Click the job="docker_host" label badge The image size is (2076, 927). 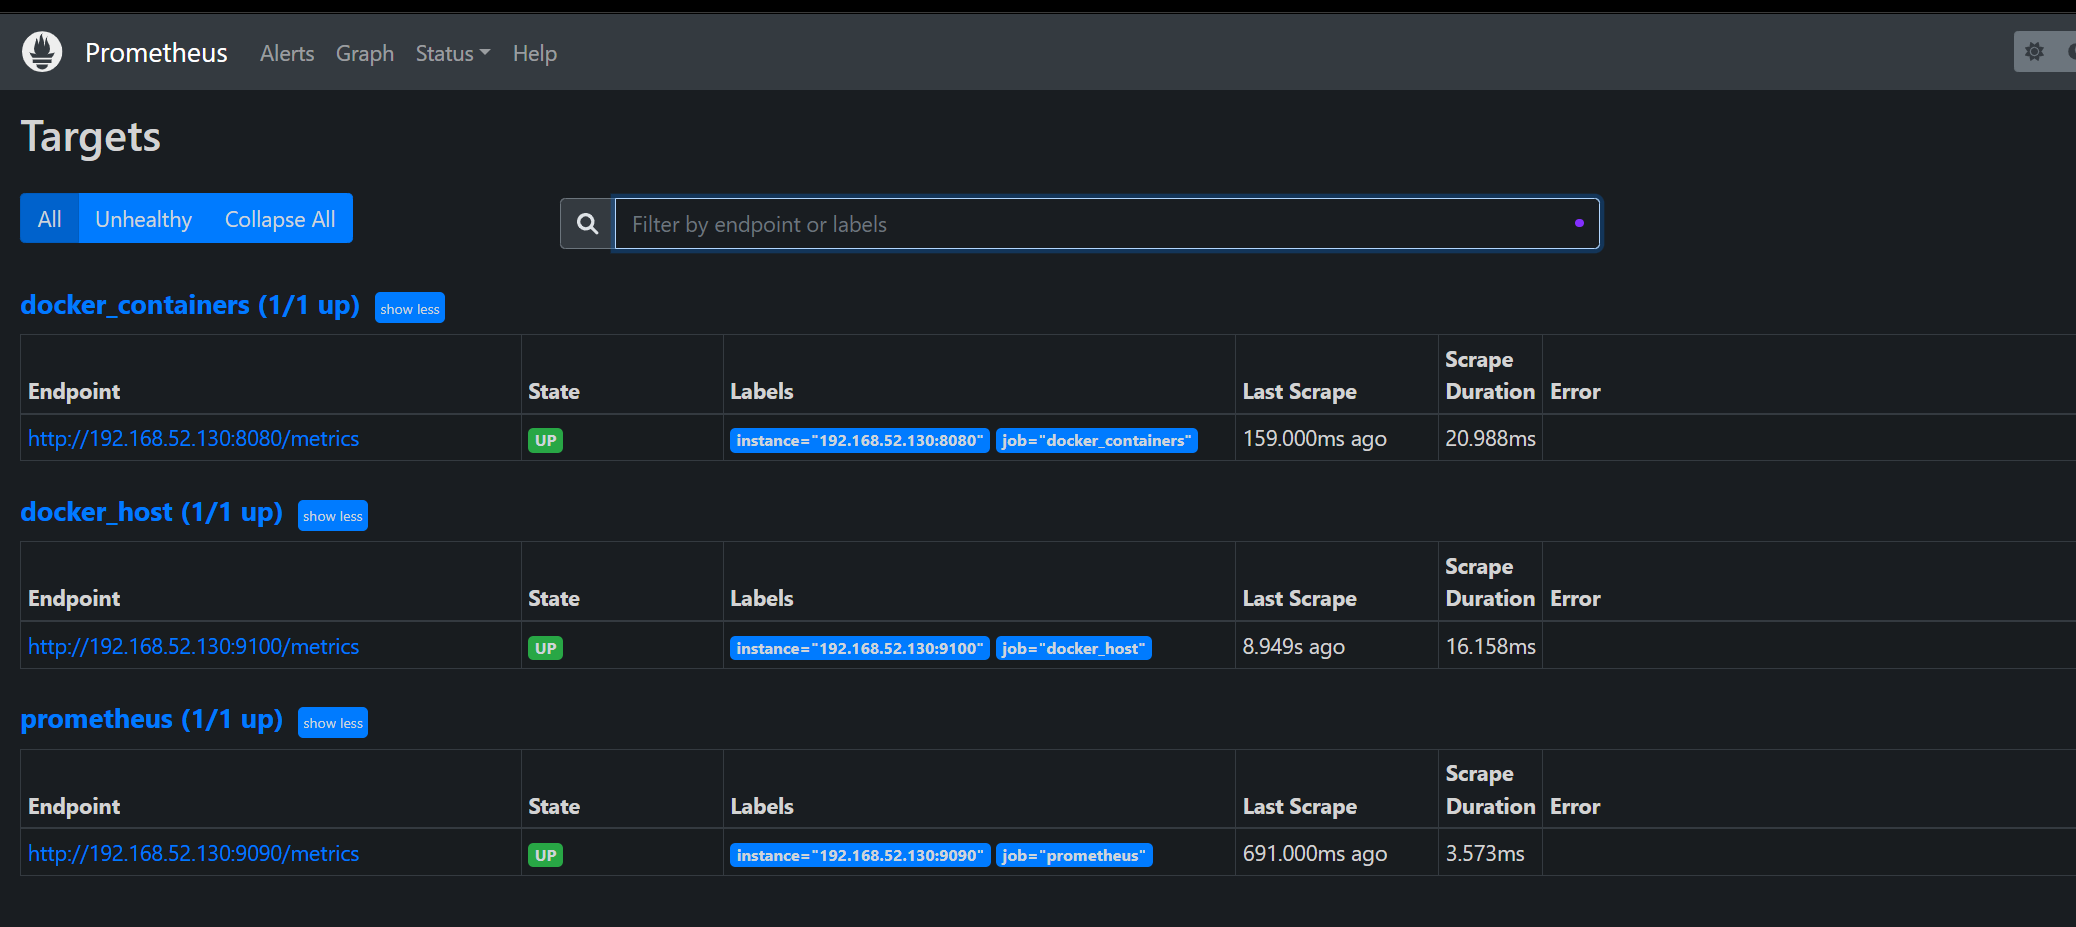point(1074,648)
